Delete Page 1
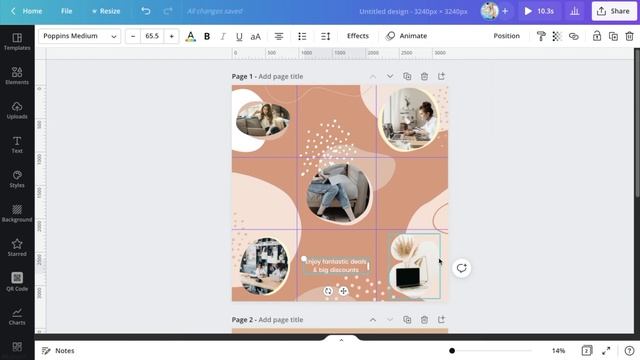Viewport: 640px width, 360px height. [424, 76]
